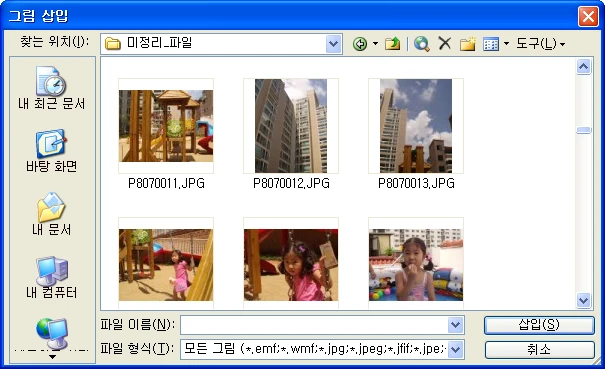Viewport: 605px width, 369px height.
Task: Select photo of girl at ball pool
Action: (416, 265)
